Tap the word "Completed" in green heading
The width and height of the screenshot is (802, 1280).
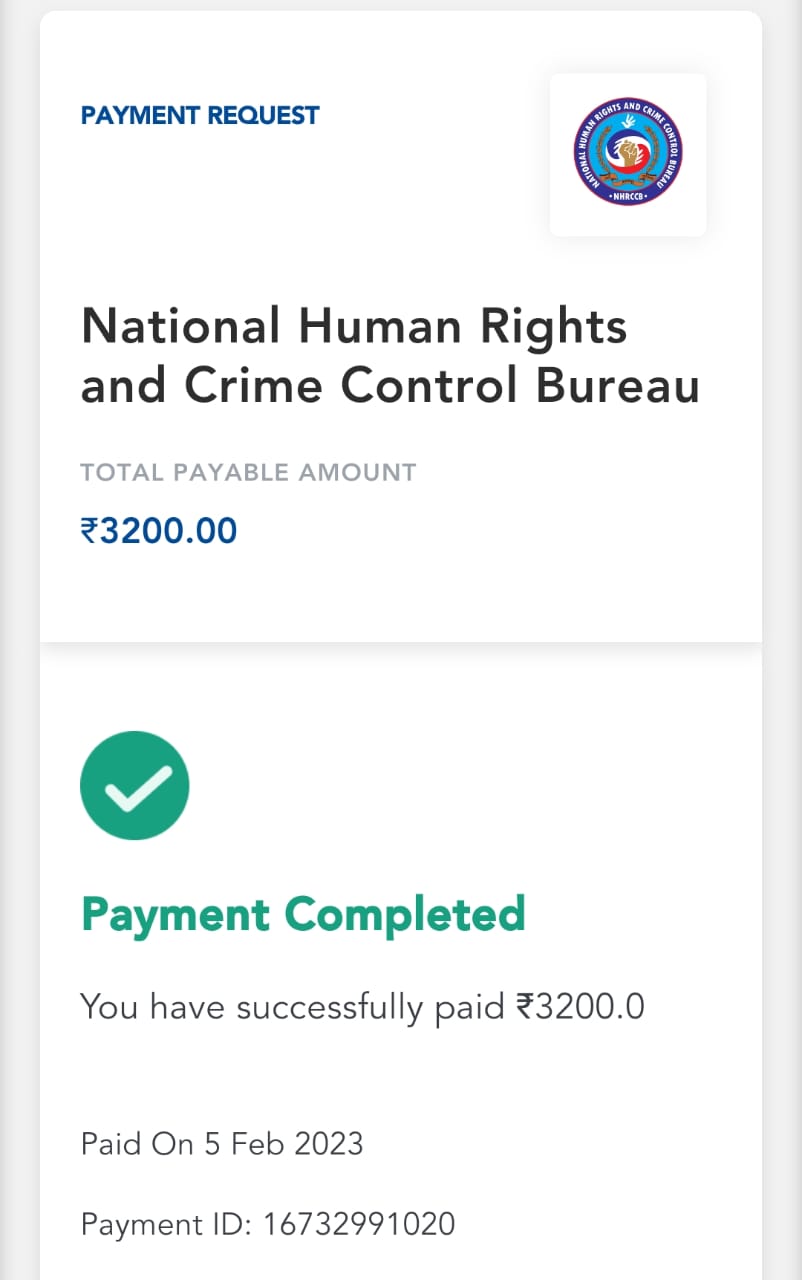tap(405, 914)
